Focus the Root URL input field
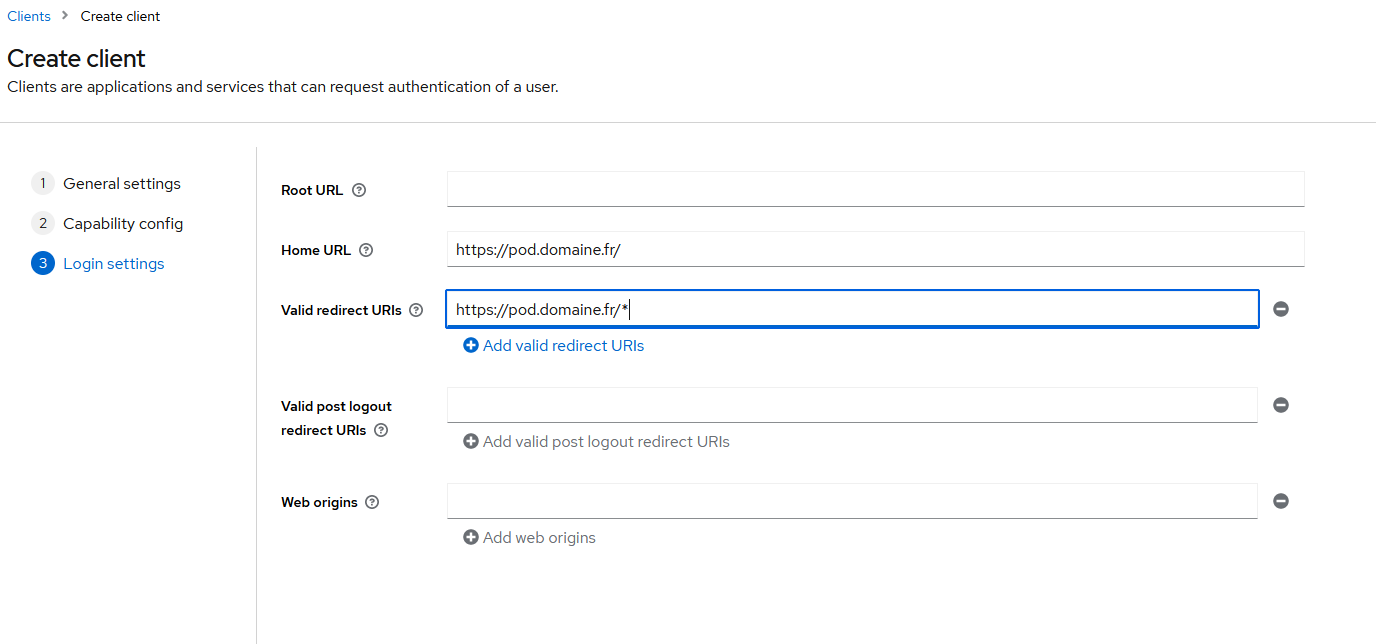This screenshot has width=1376, height=644. [x=875, y=189]
